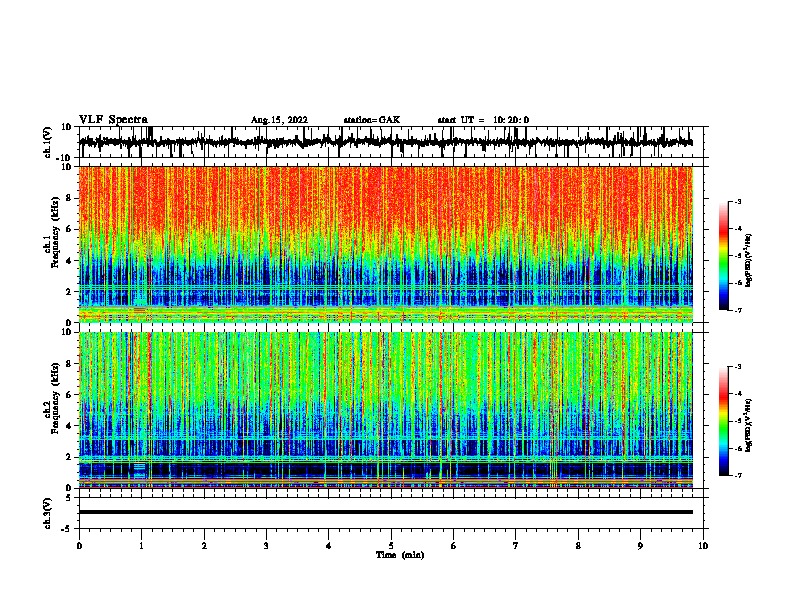Click the 4 kHz tick label of ch.1 spectrogram
Image resolution: width=792 pixels, height=612 pixels.
point(69,261)
